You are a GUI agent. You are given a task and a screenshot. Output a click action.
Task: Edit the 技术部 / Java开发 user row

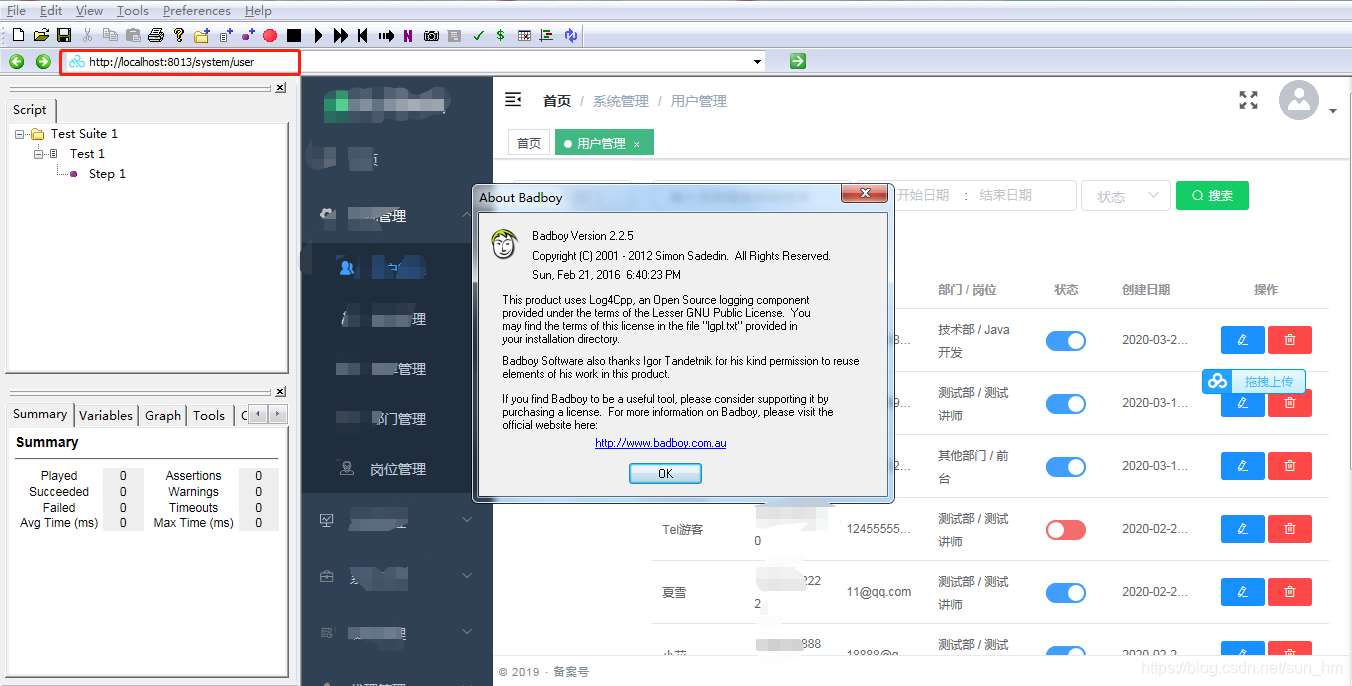(1243, 340)
